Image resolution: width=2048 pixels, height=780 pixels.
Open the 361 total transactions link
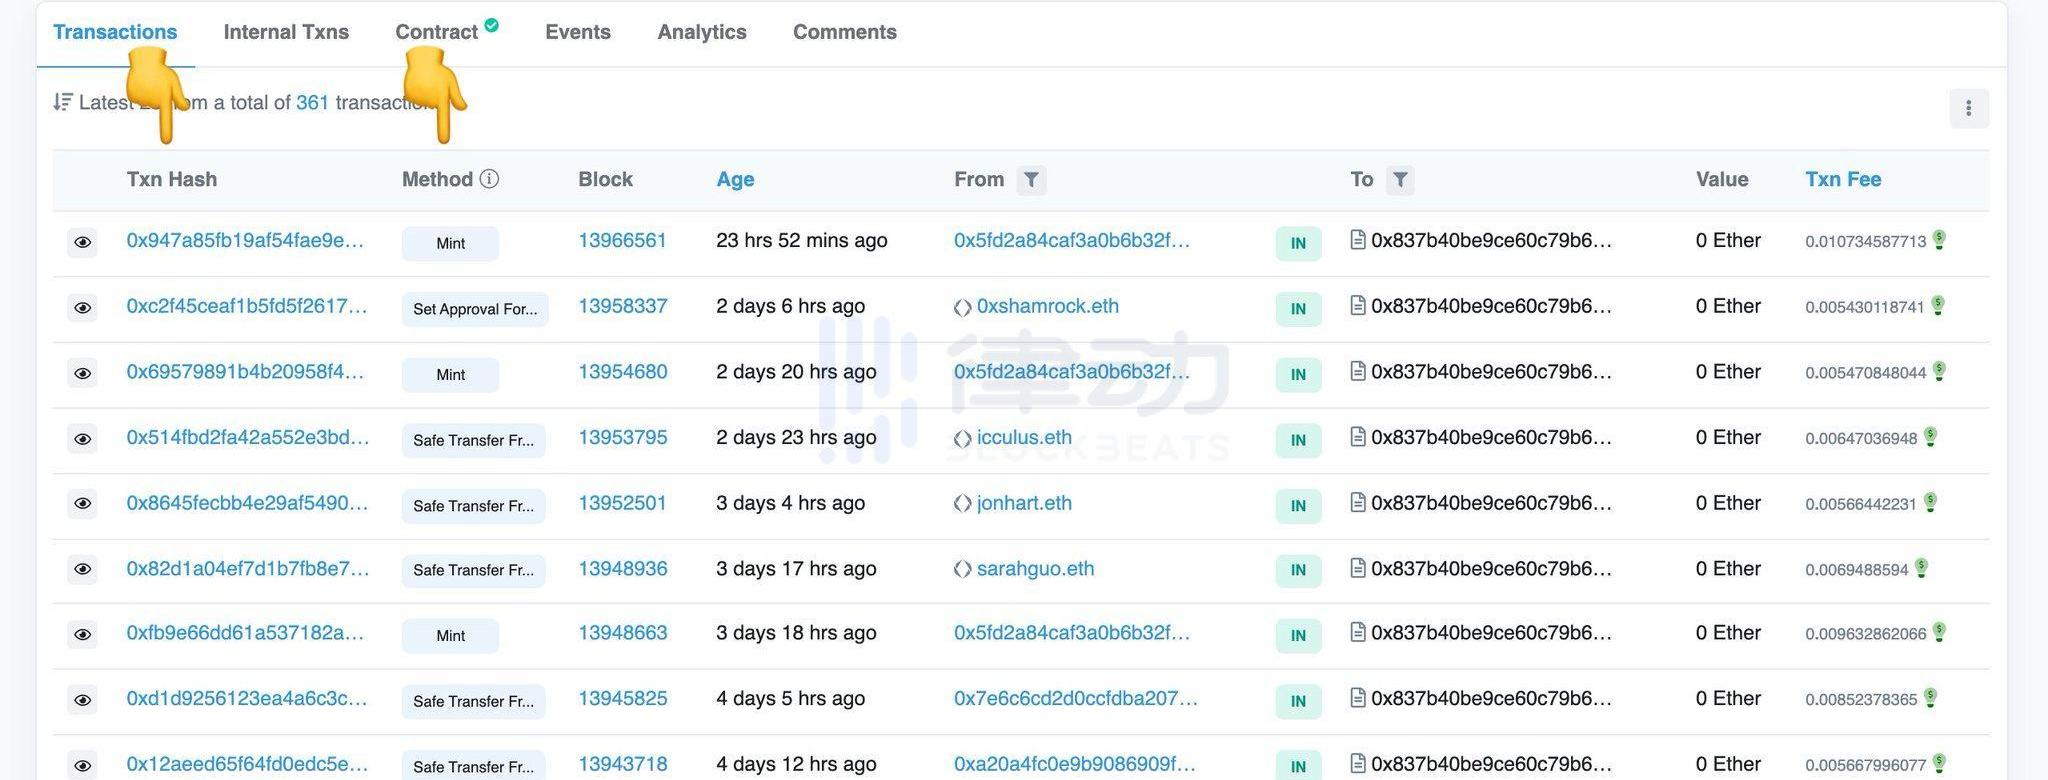[x=312, y=102]
